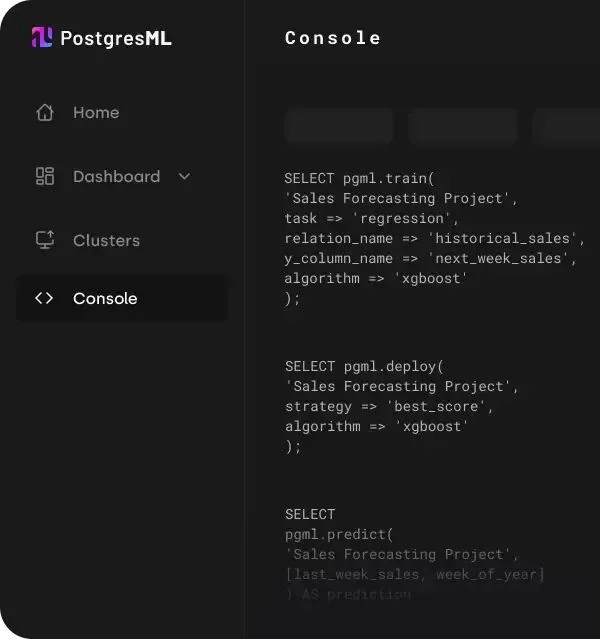Click the SELECT pgml.deploy( line

point(364,366)
